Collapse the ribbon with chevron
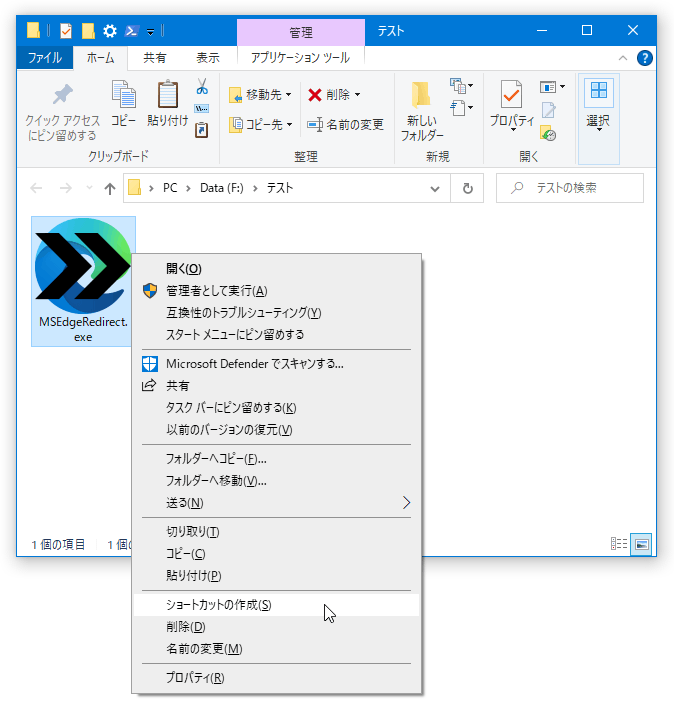 coord(623,58)
